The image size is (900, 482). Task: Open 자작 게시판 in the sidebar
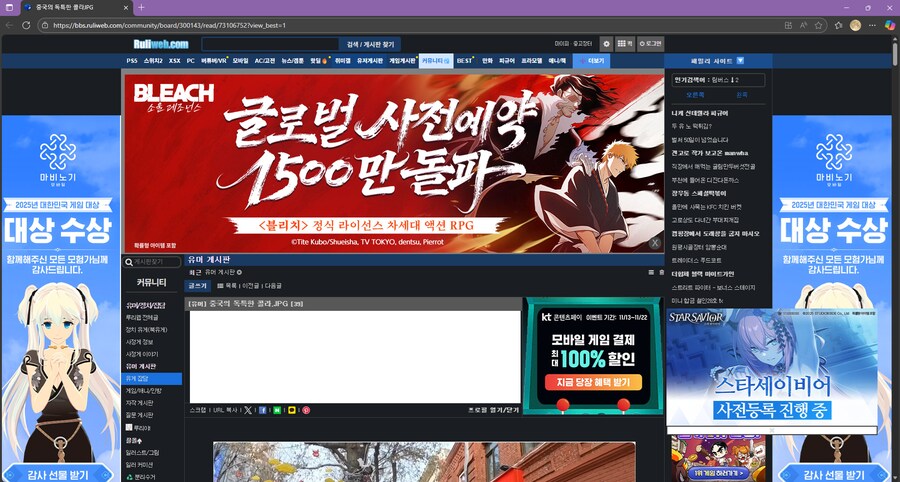point(139,403)
